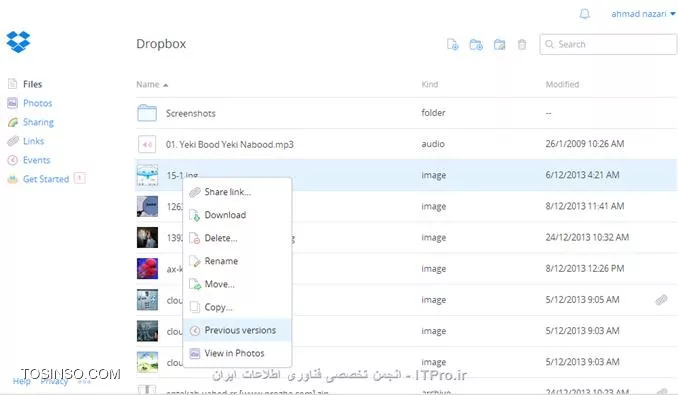Click the Events clock icon
The image size is (678, 395).
click(13, 160)
